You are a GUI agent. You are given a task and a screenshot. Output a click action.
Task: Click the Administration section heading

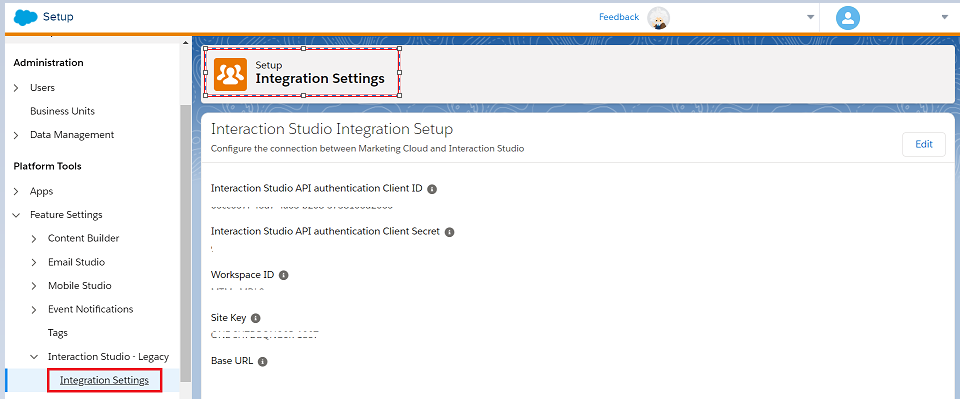(48, 62)
